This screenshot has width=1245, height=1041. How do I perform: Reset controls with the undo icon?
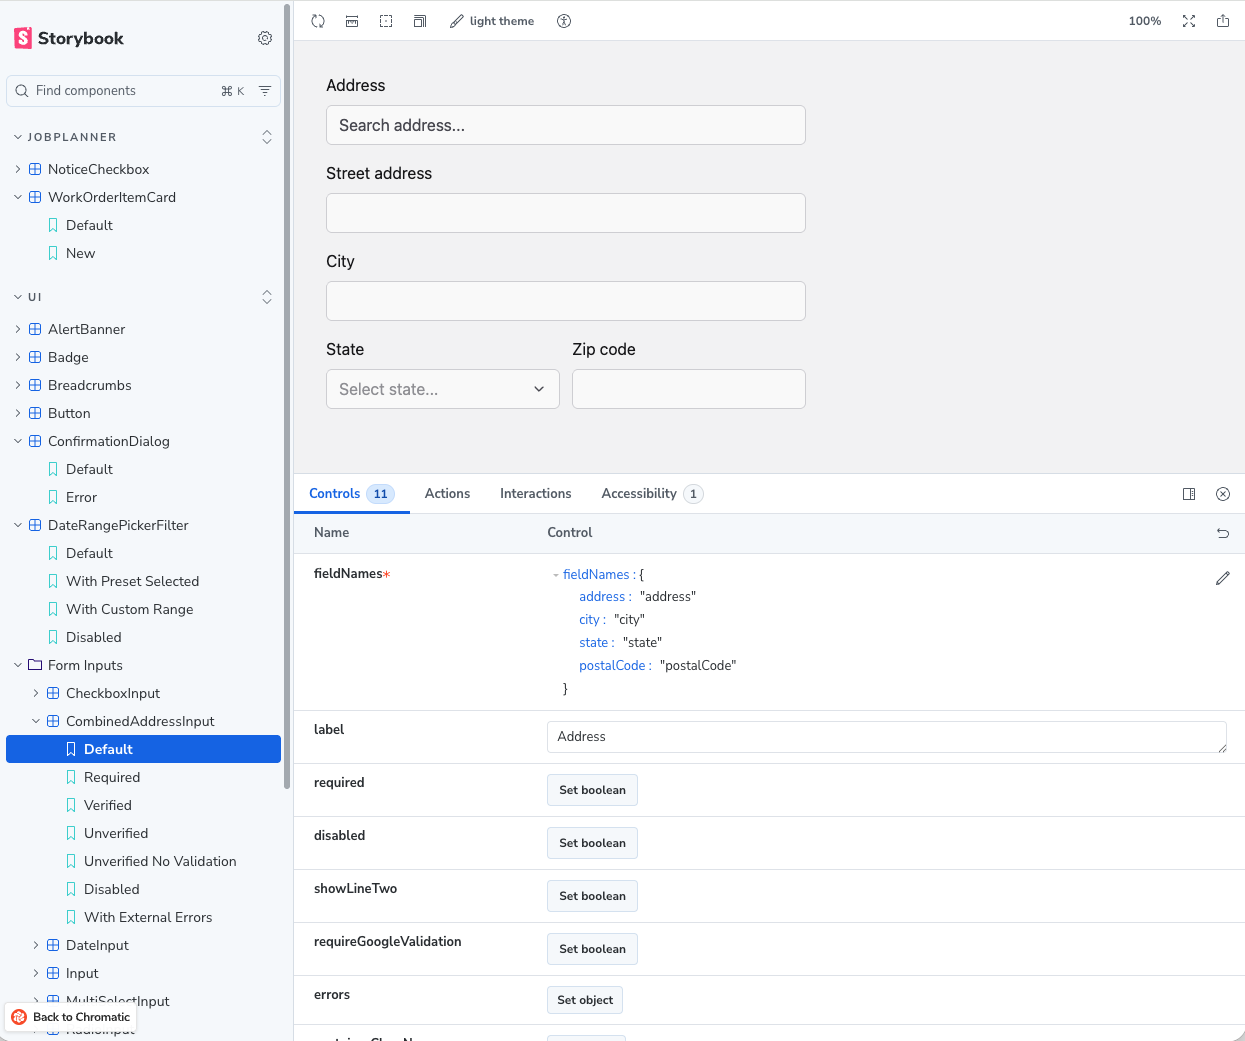[x=1223, y=533]
